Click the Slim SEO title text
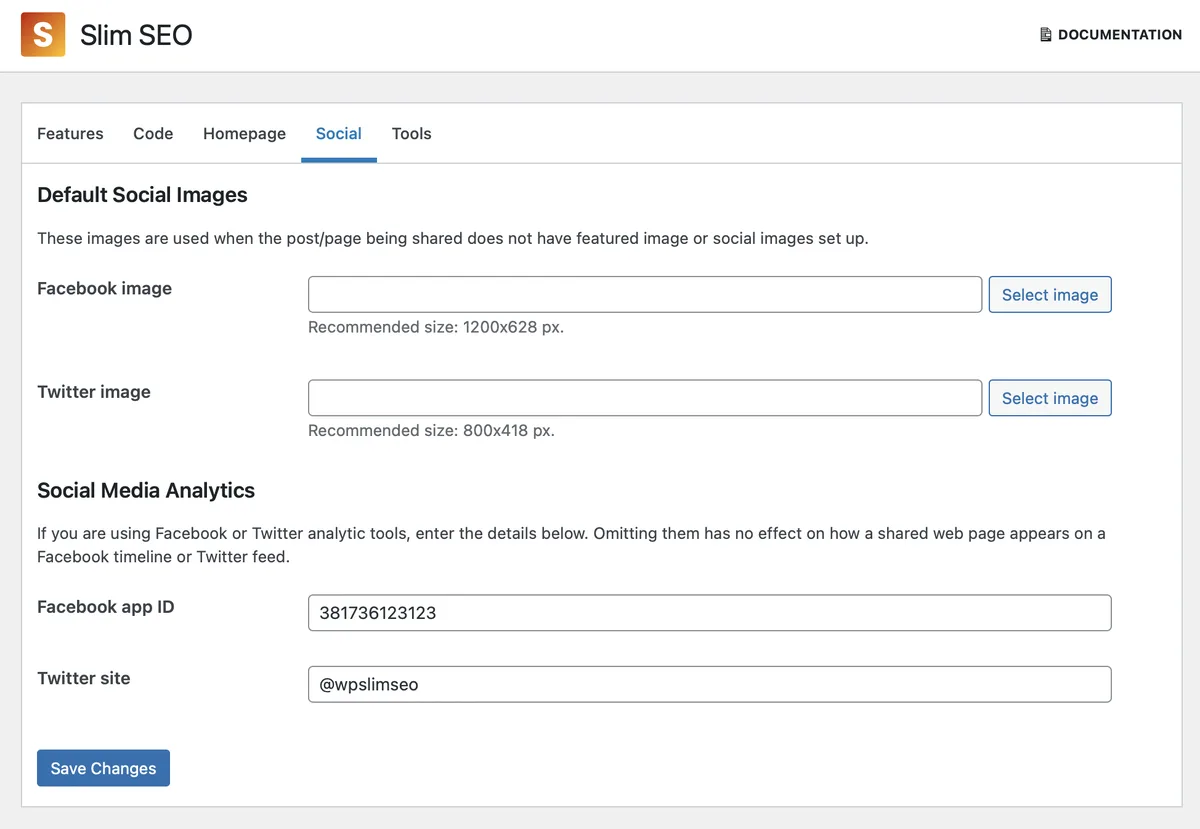 pos(136,35)
